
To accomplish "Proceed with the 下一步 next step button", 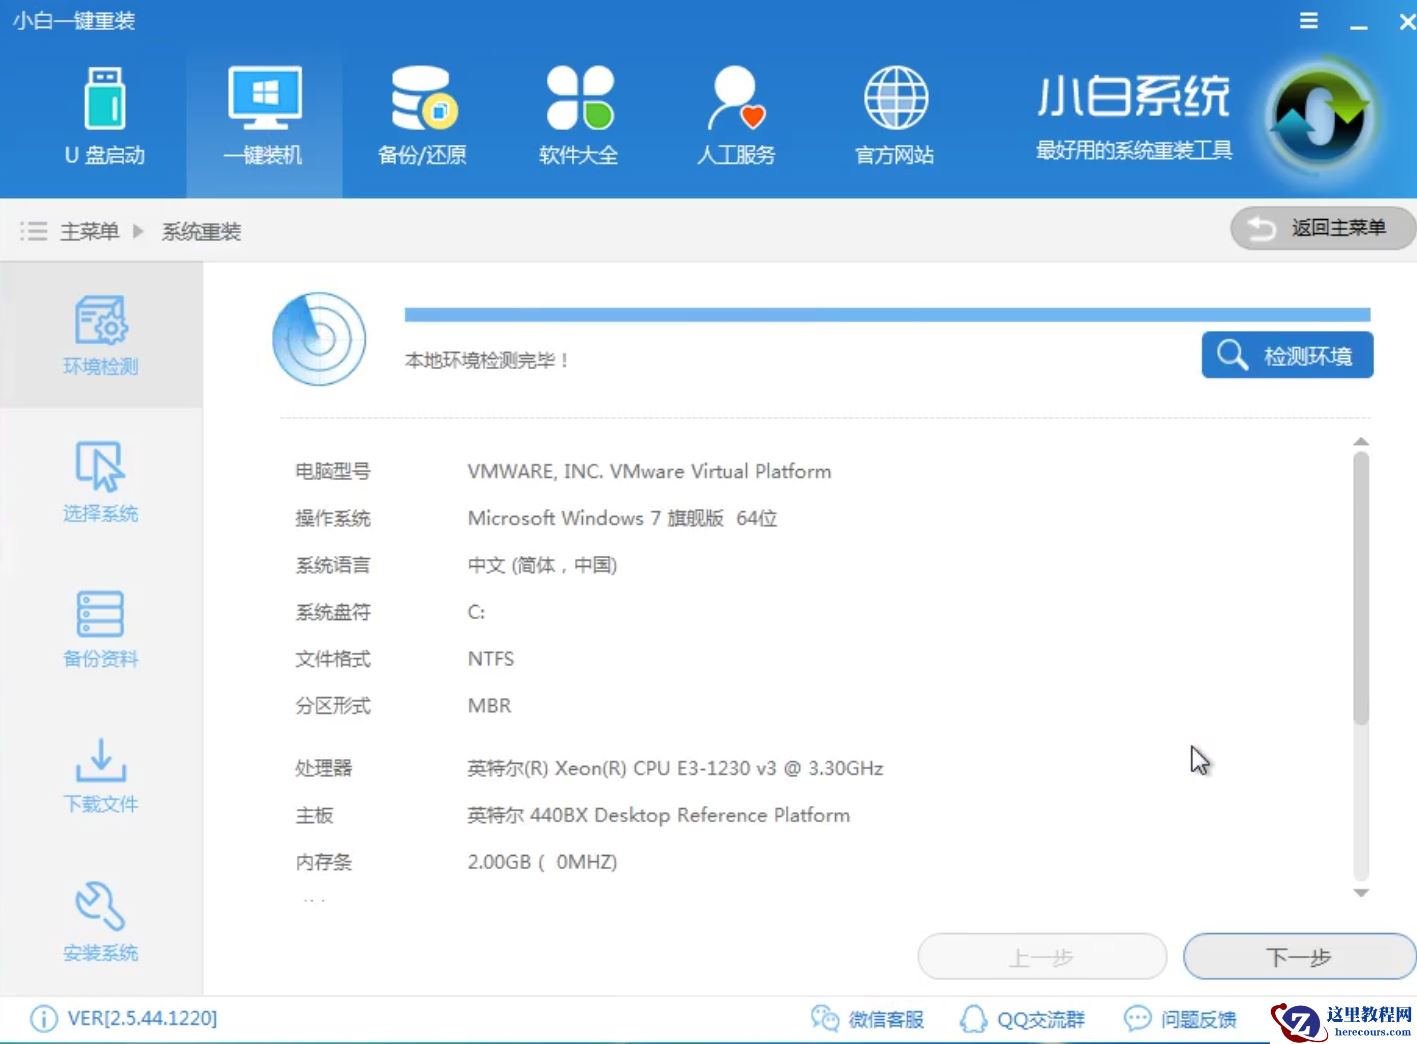I will click(1297, 956).
